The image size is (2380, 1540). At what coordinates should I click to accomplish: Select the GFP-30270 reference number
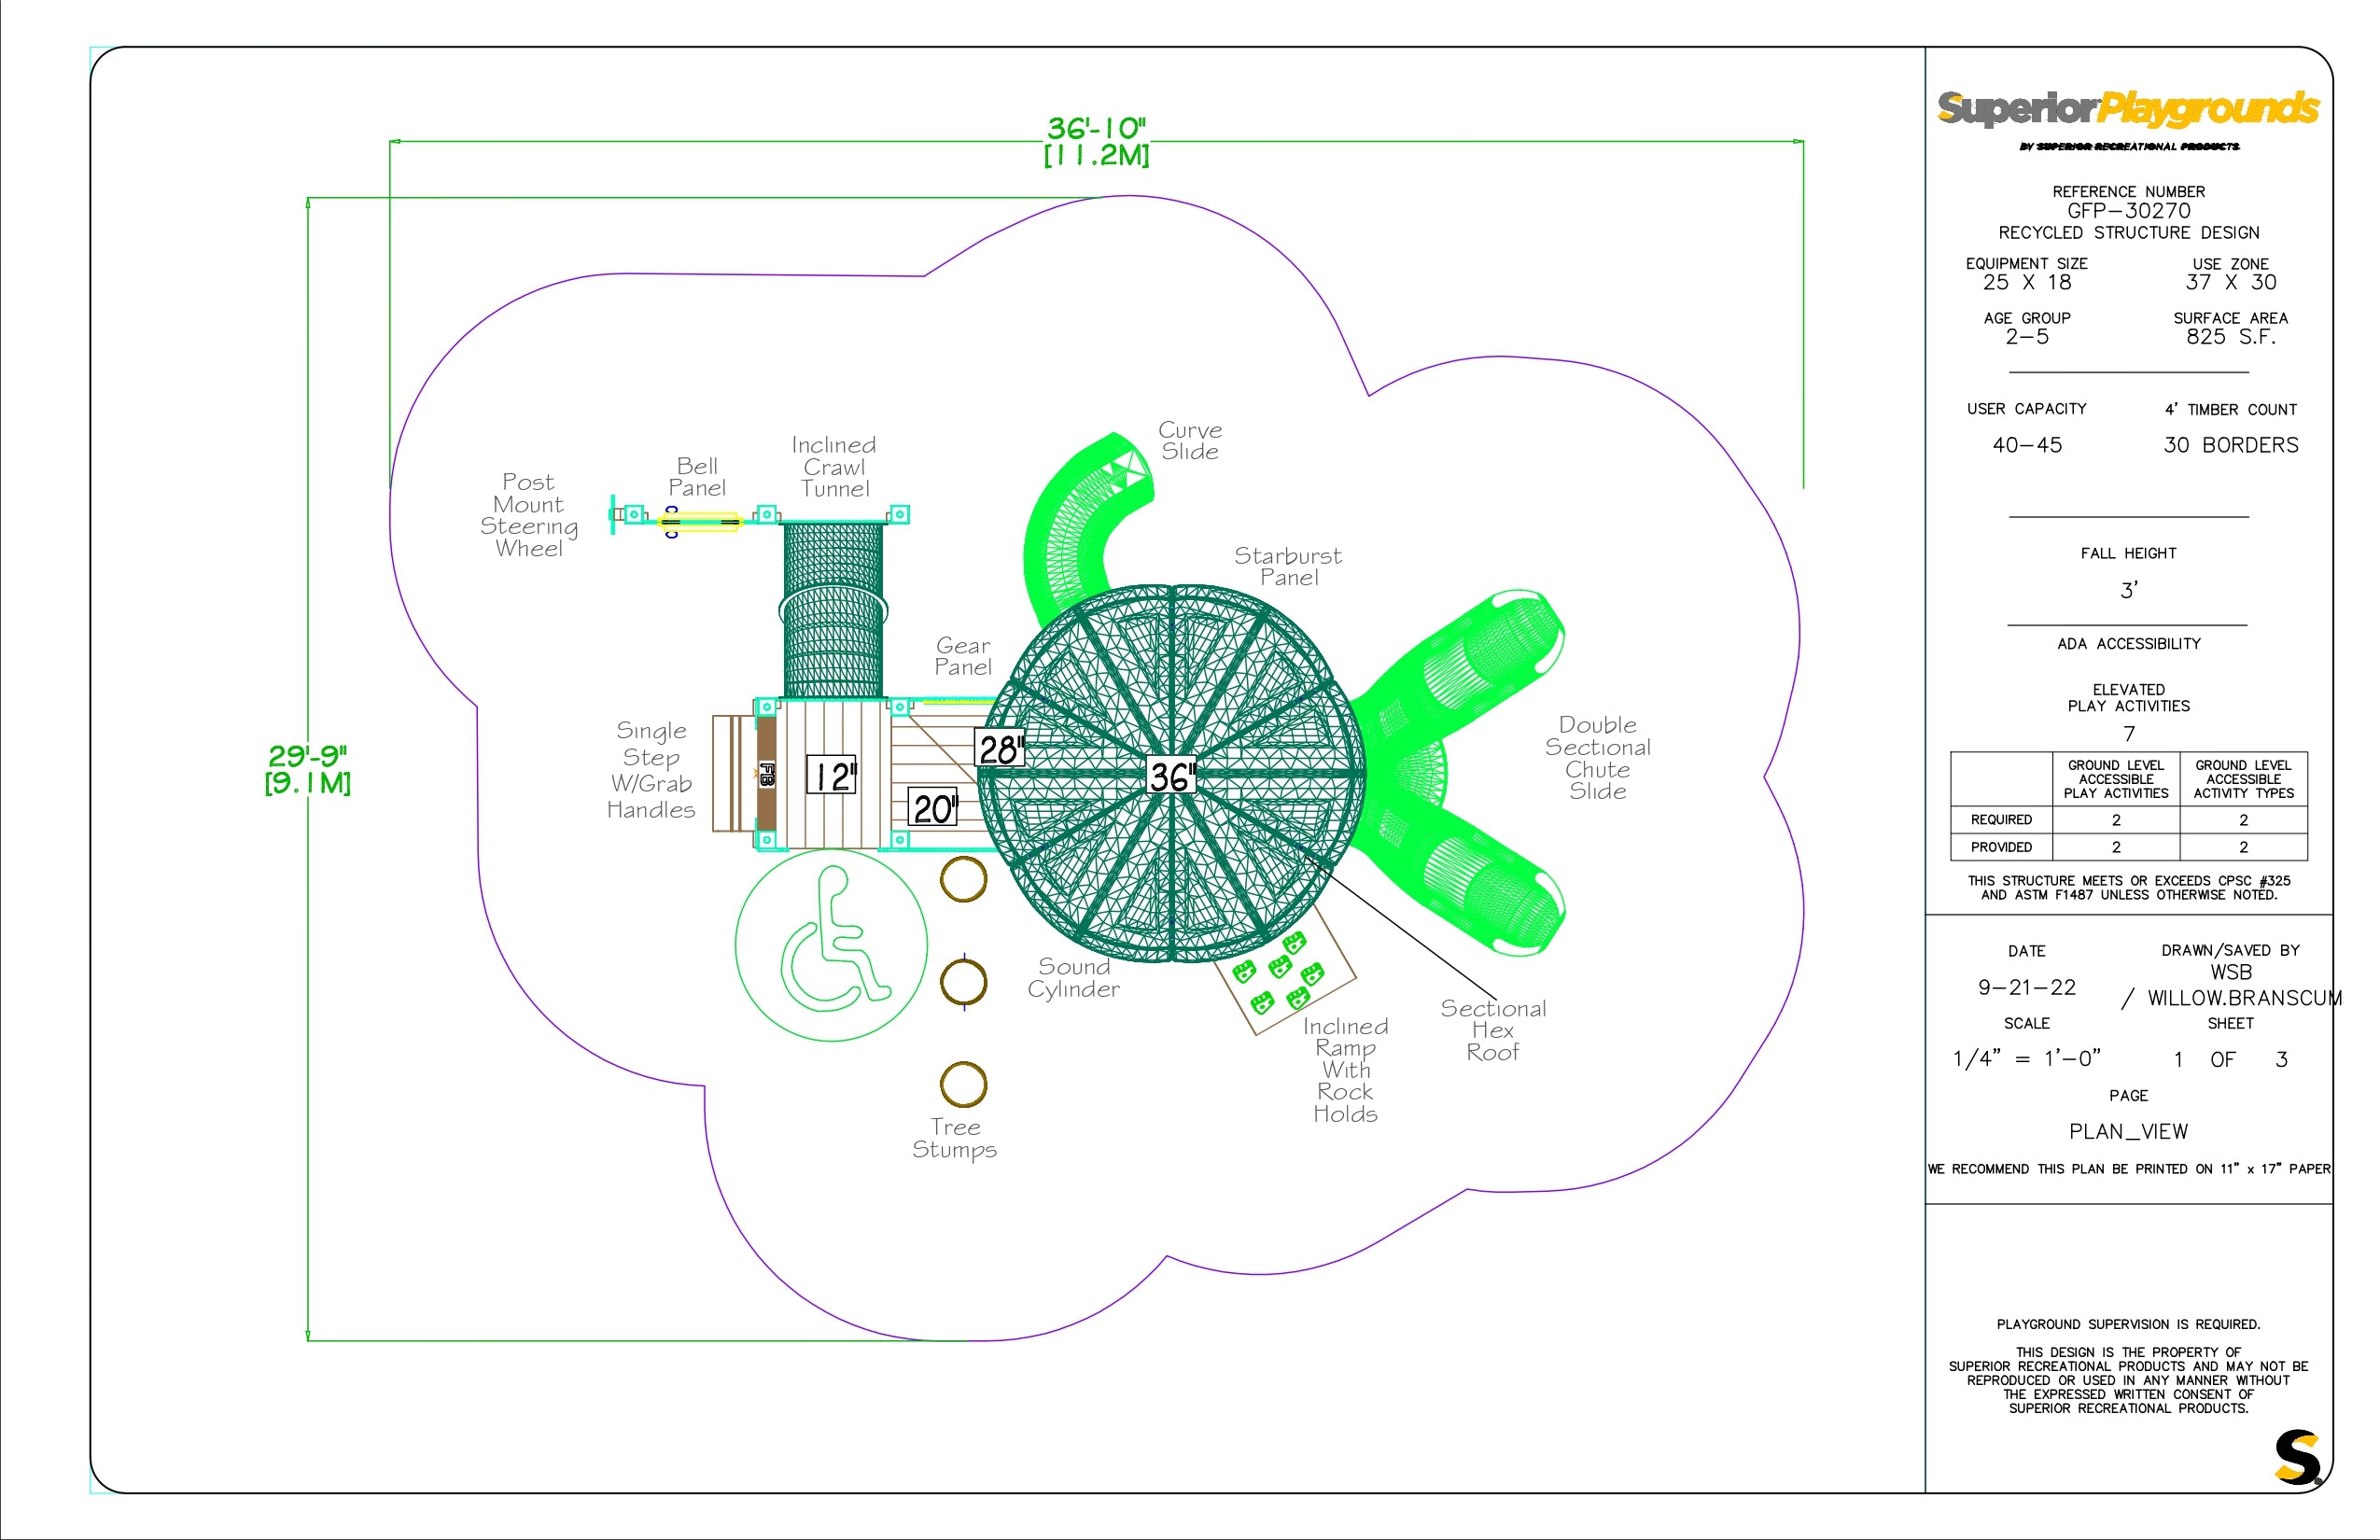[2128, 211]
